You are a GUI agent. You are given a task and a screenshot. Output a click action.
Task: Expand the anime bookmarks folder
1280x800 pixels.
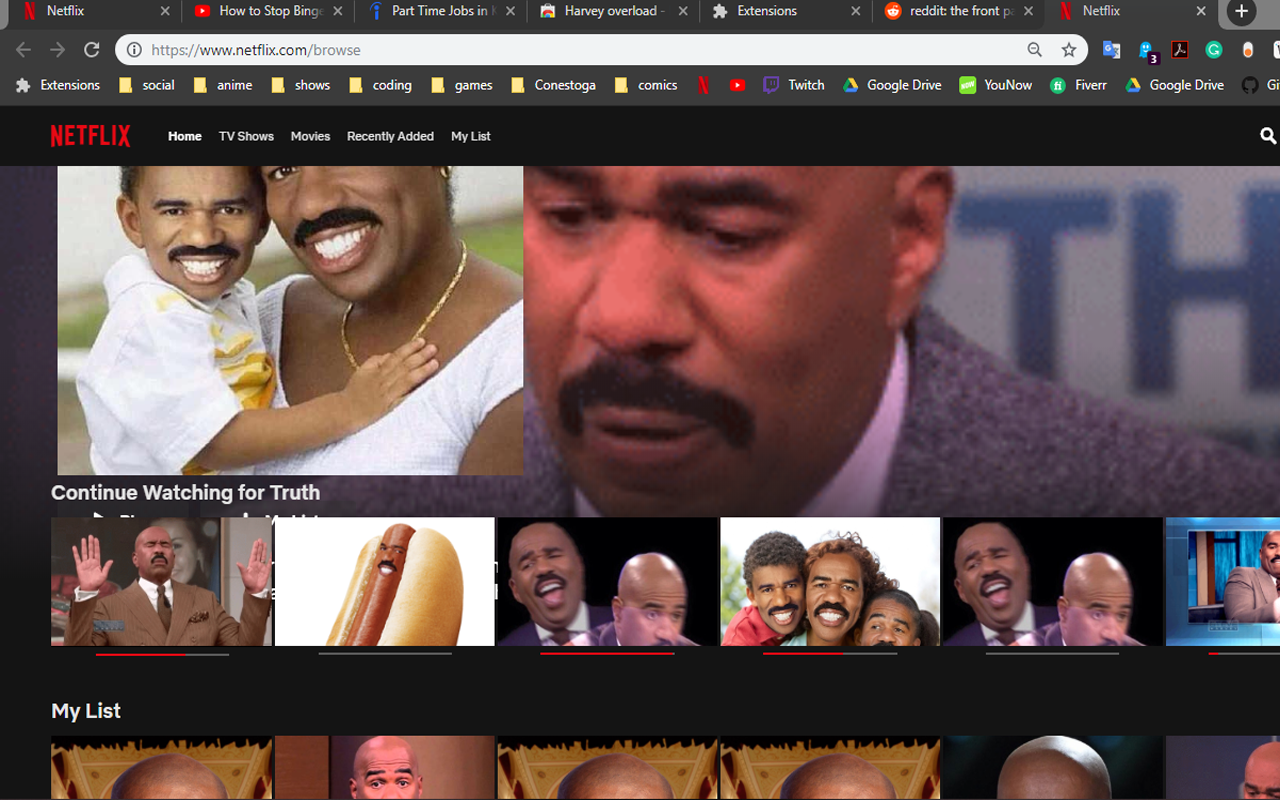[x=223, y=85]
